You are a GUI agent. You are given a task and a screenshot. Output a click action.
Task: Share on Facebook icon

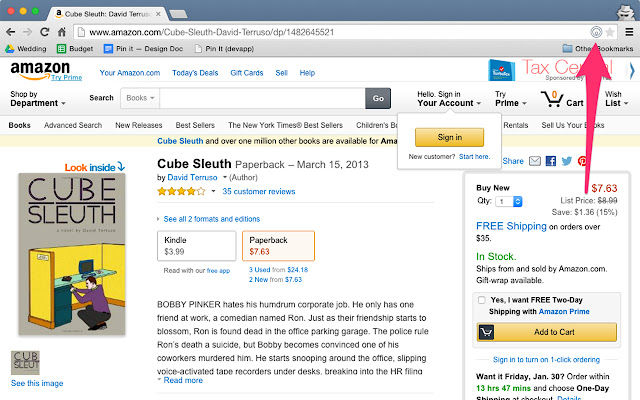click(x=551, y=161)
